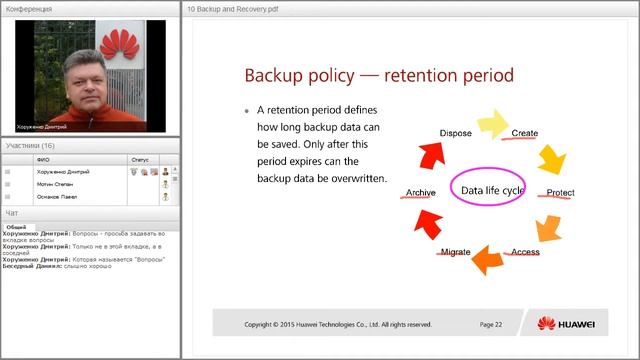Click chat message 'Которая называется "Вопросы"'

(x=84, y=260)
